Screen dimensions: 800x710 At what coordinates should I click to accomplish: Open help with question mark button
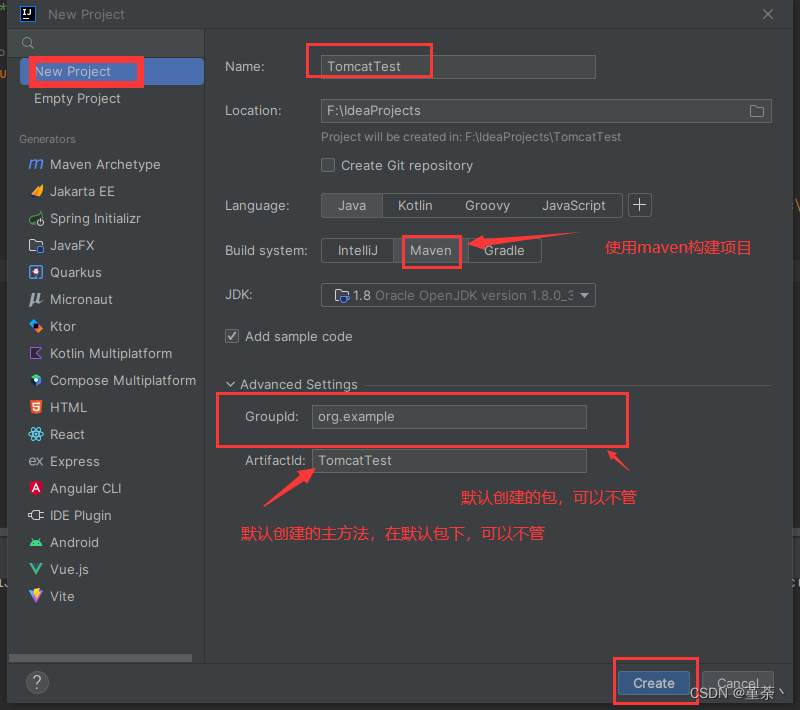tap(37, 682)
